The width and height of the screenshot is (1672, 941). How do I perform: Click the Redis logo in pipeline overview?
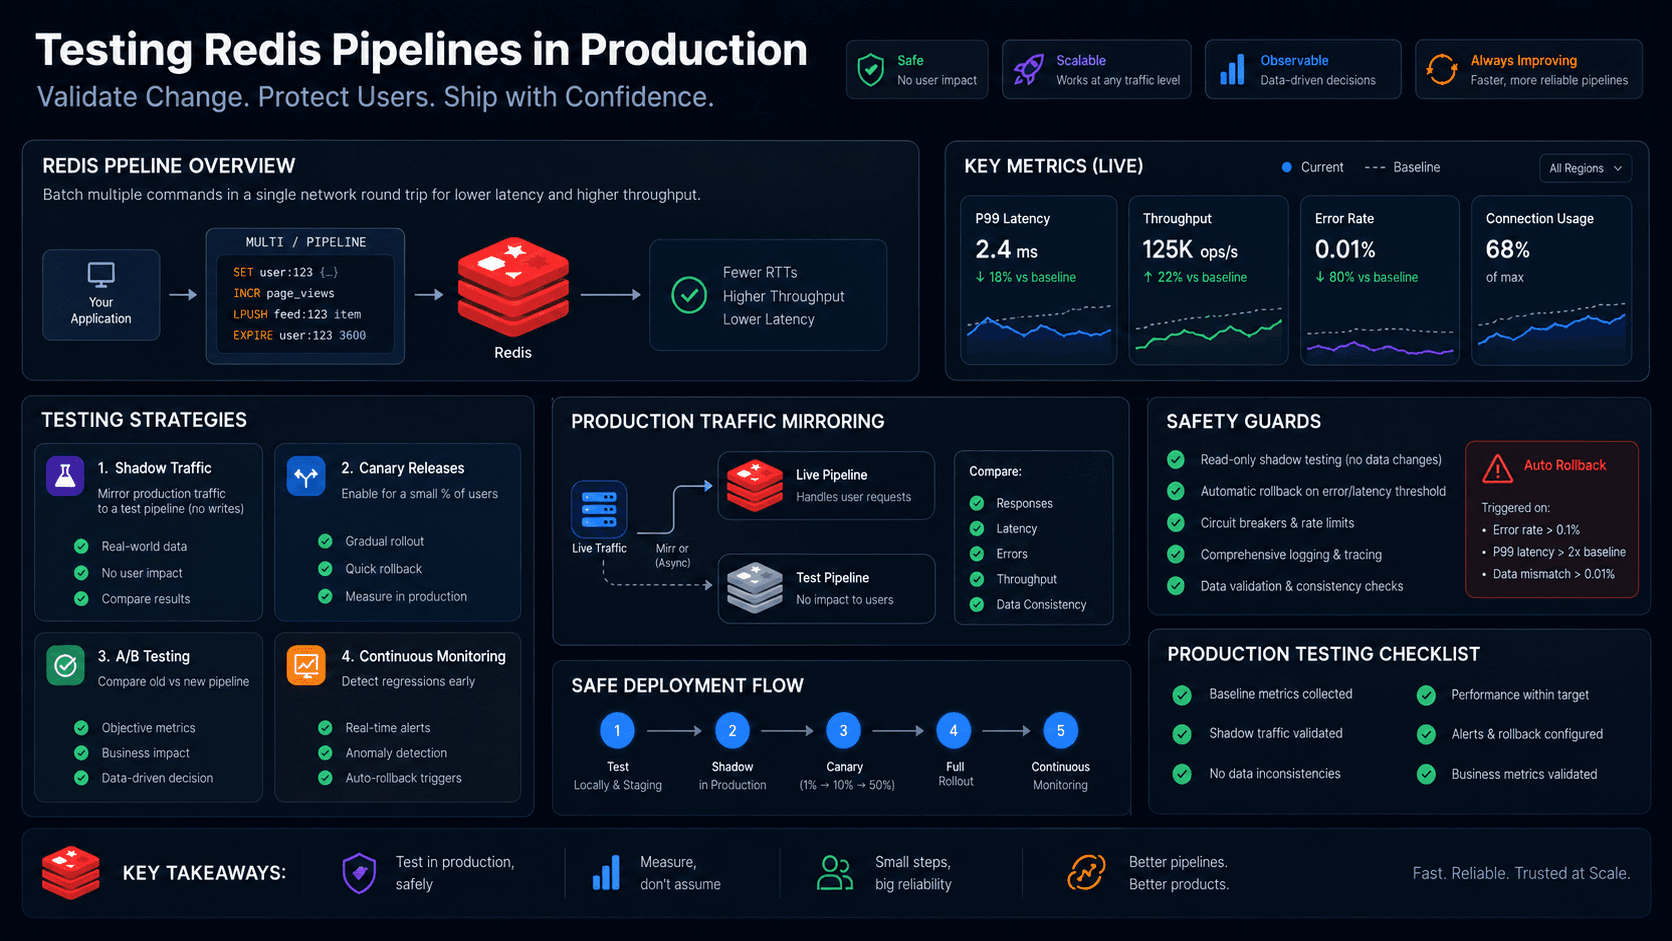[513, 288]
